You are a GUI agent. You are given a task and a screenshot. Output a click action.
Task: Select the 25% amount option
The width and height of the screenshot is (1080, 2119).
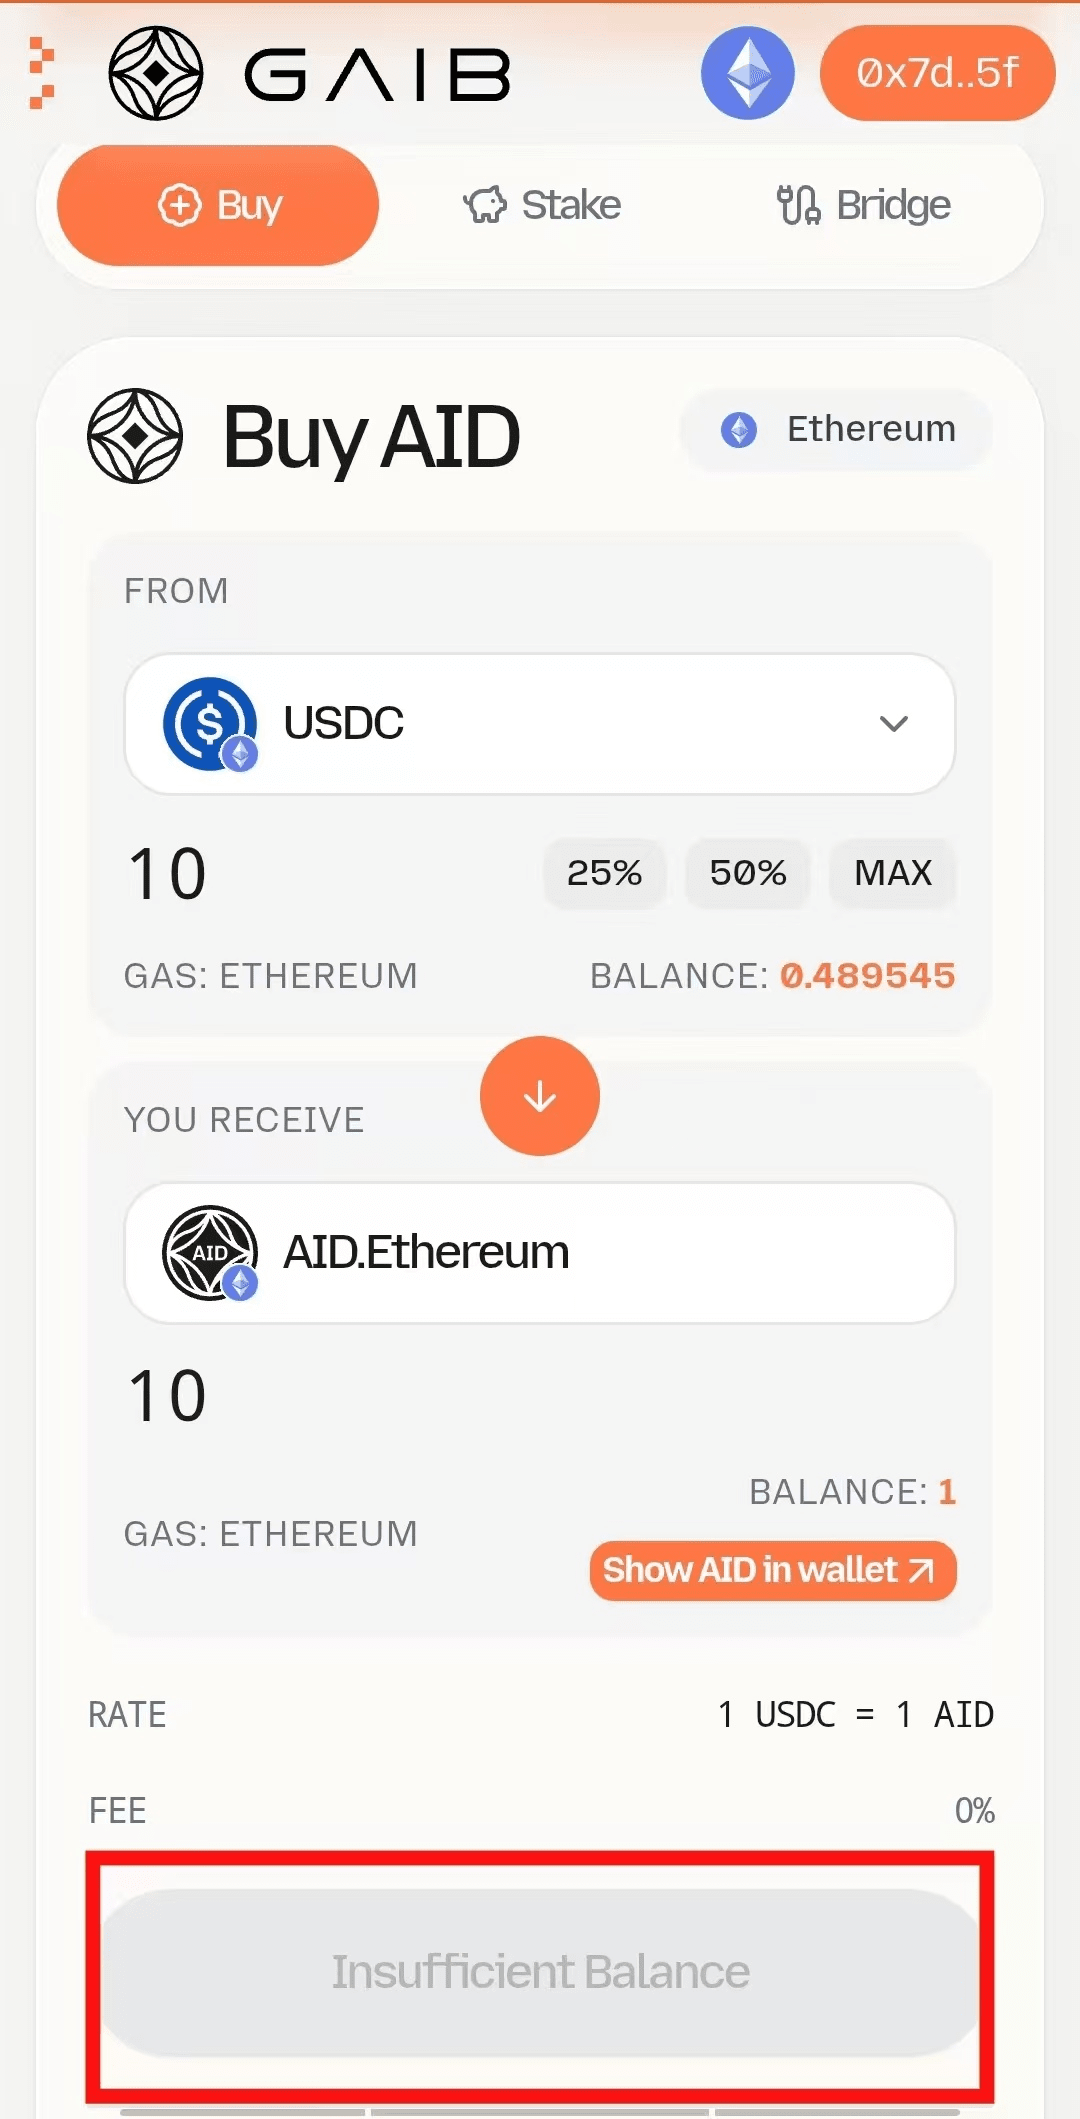click(604, 873)
